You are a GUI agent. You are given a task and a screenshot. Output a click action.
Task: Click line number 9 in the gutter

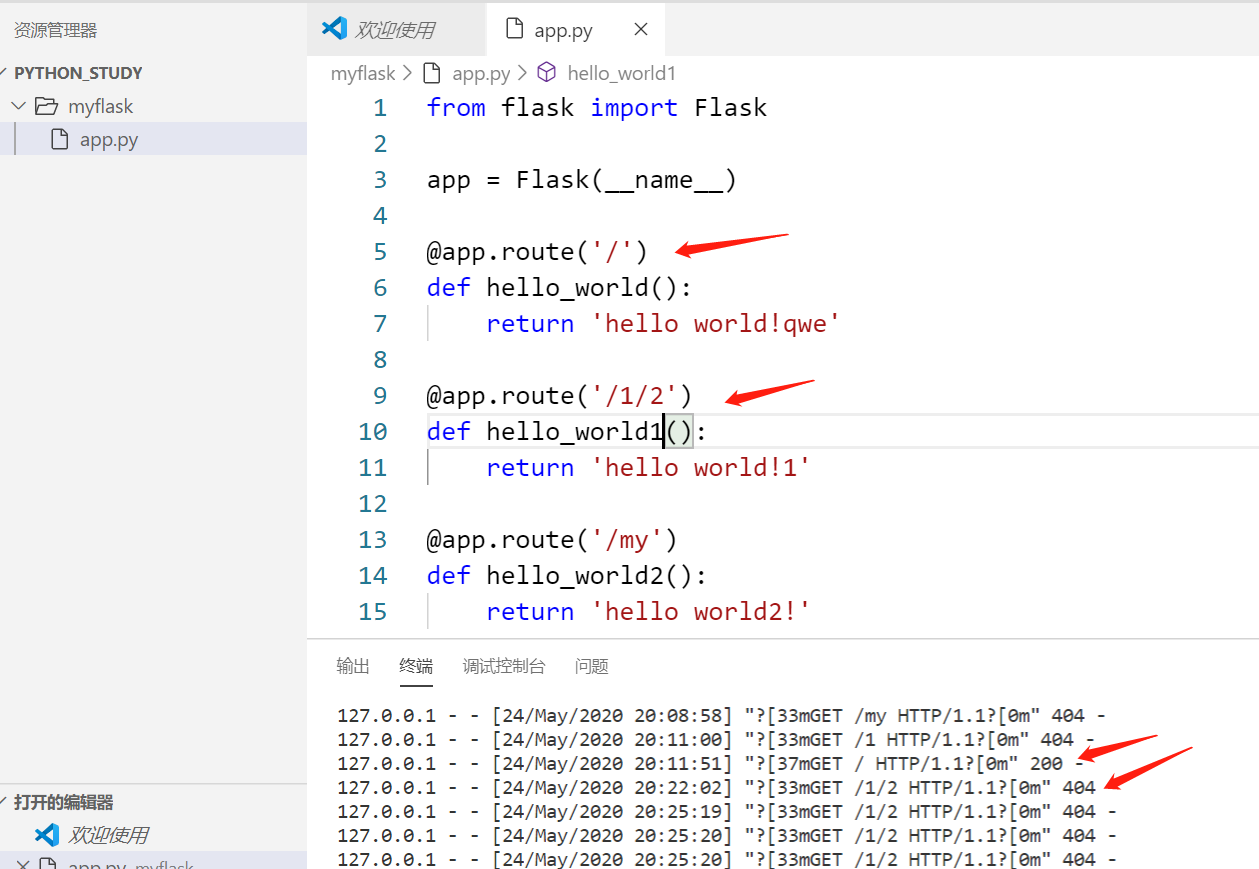click(379, 396)
